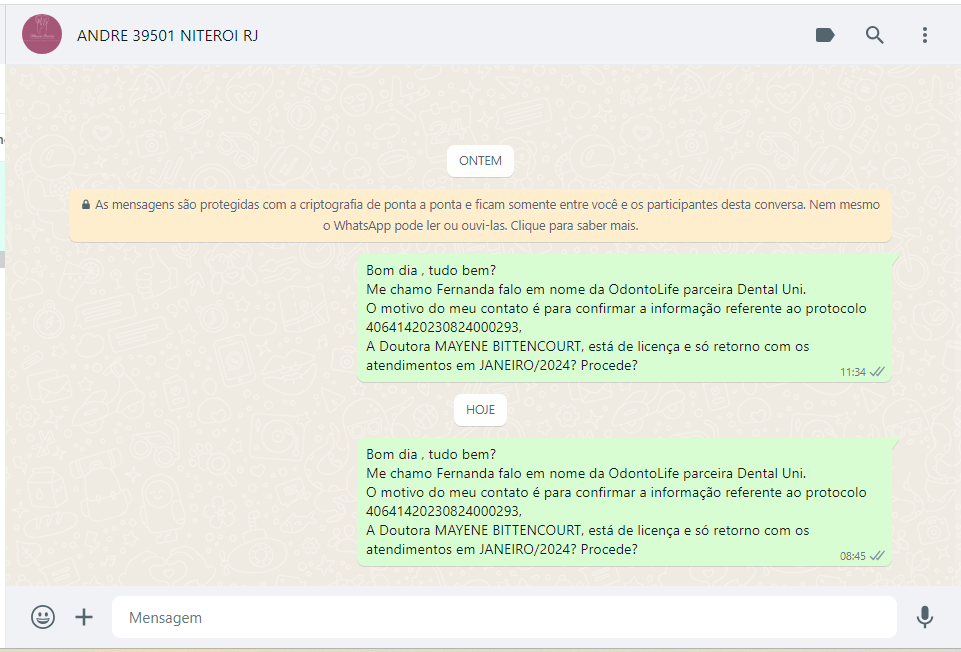
Task: Click read receipt ticks on 11:34 message
Action: (877, 372)
